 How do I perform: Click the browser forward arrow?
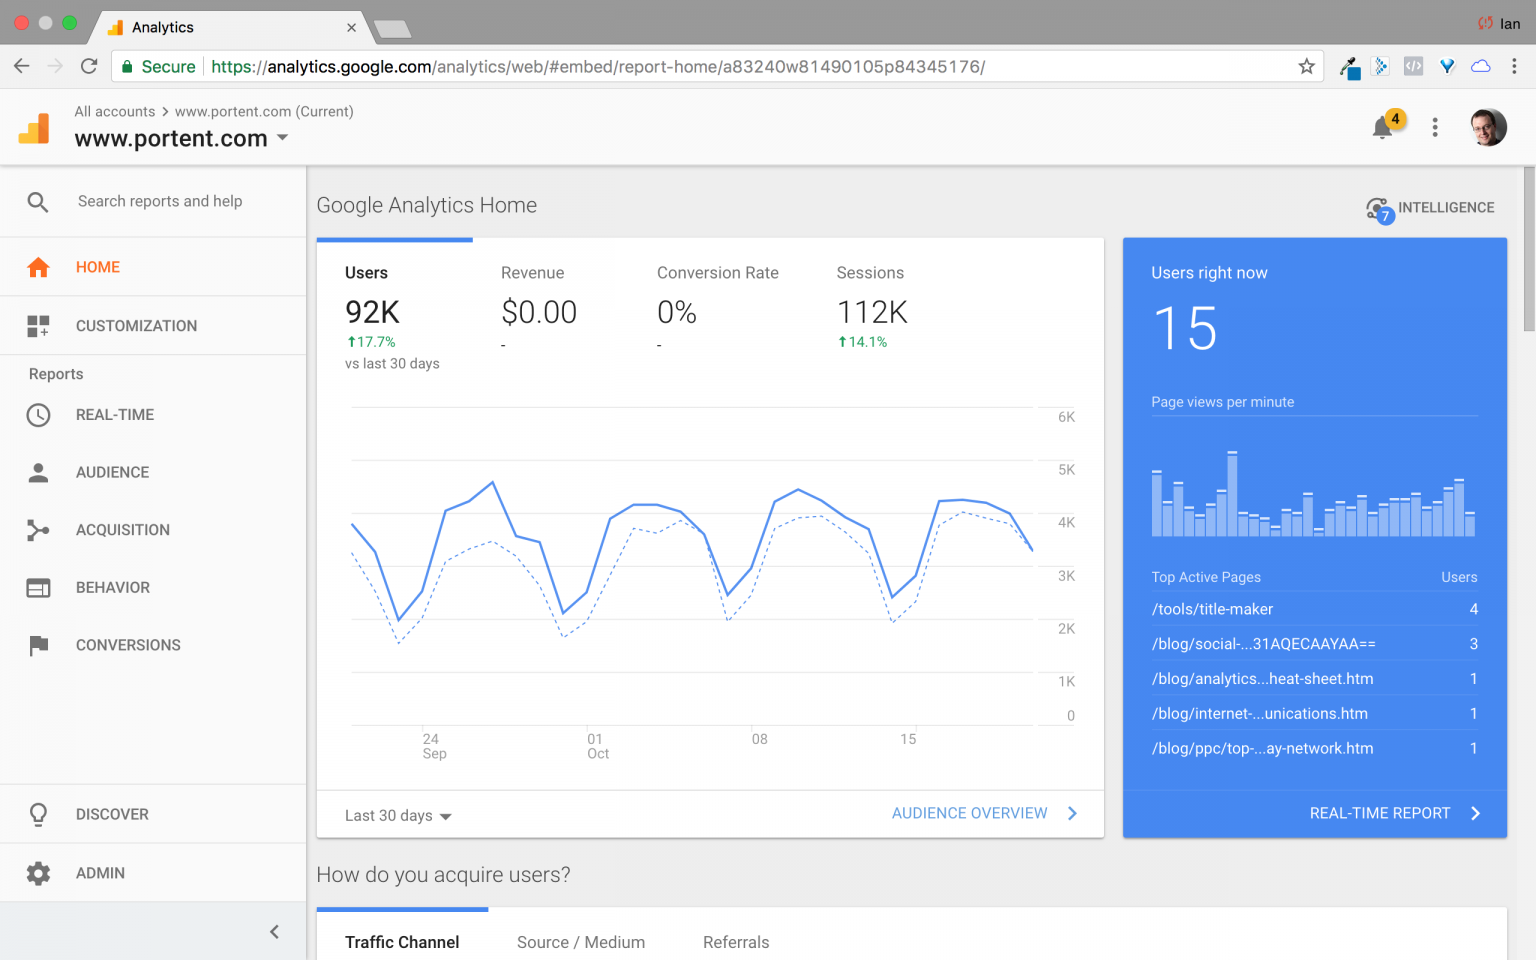click(x=55, y=66)
